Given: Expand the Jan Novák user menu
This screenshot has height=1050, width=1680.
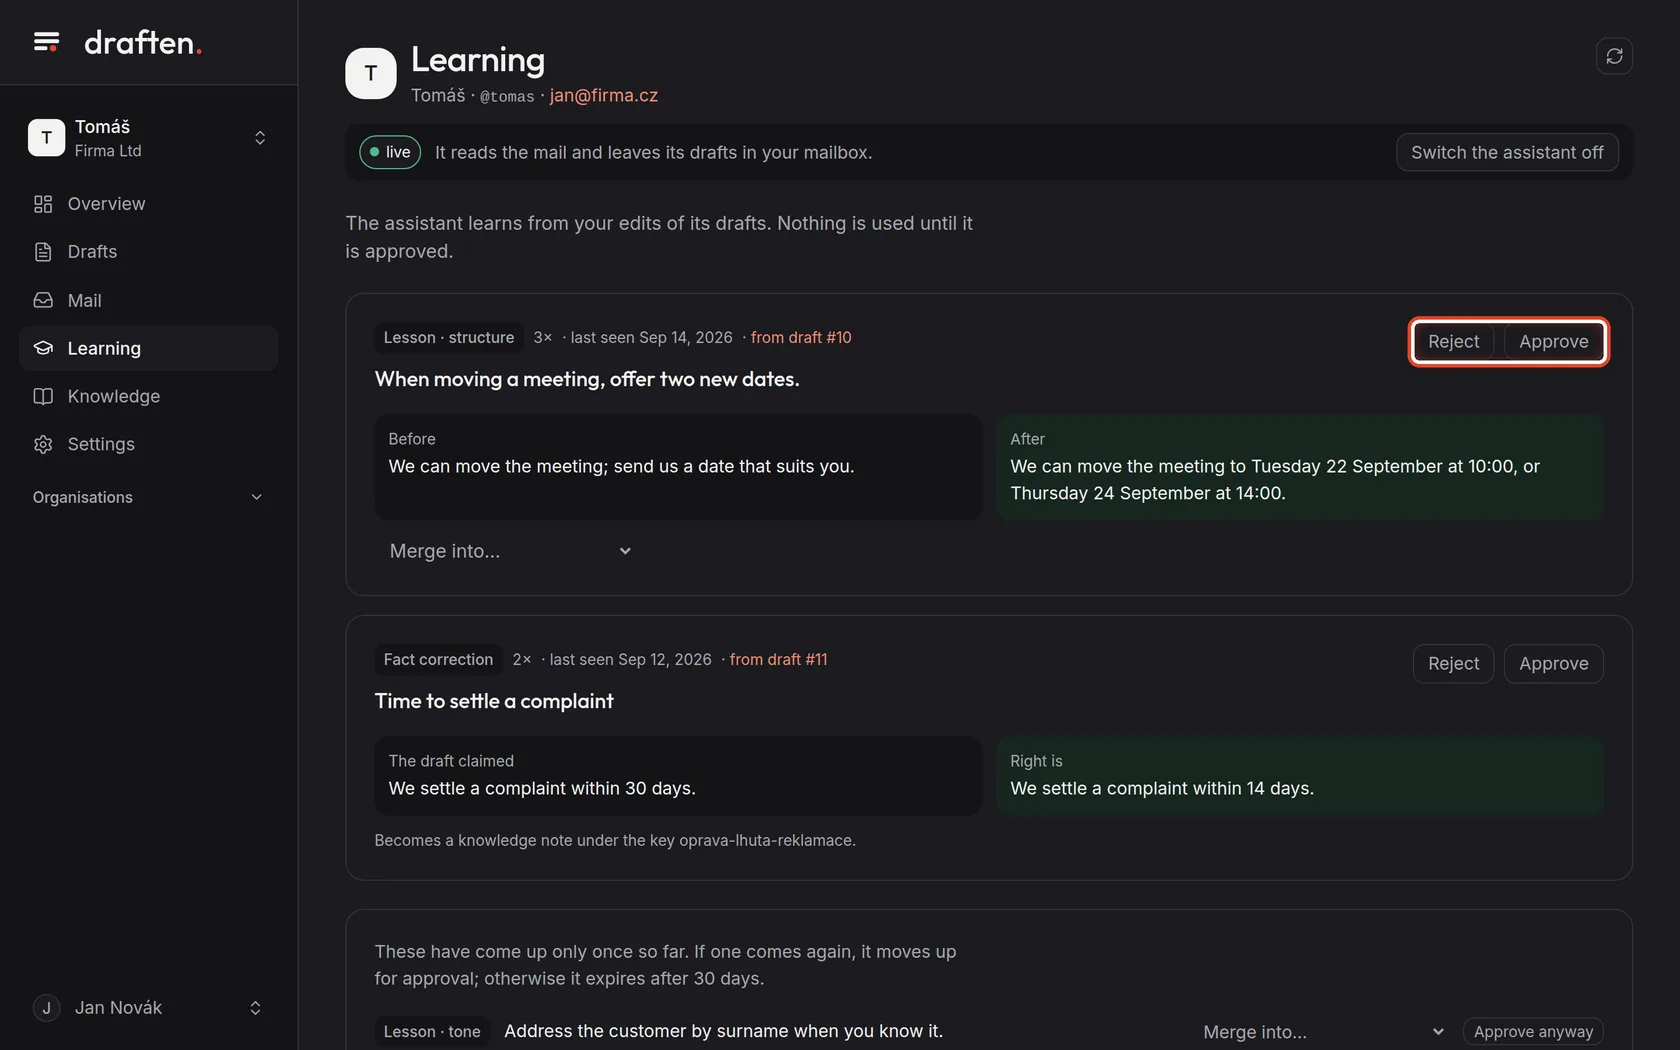Looking at the screenshot, I should 148,1008.
